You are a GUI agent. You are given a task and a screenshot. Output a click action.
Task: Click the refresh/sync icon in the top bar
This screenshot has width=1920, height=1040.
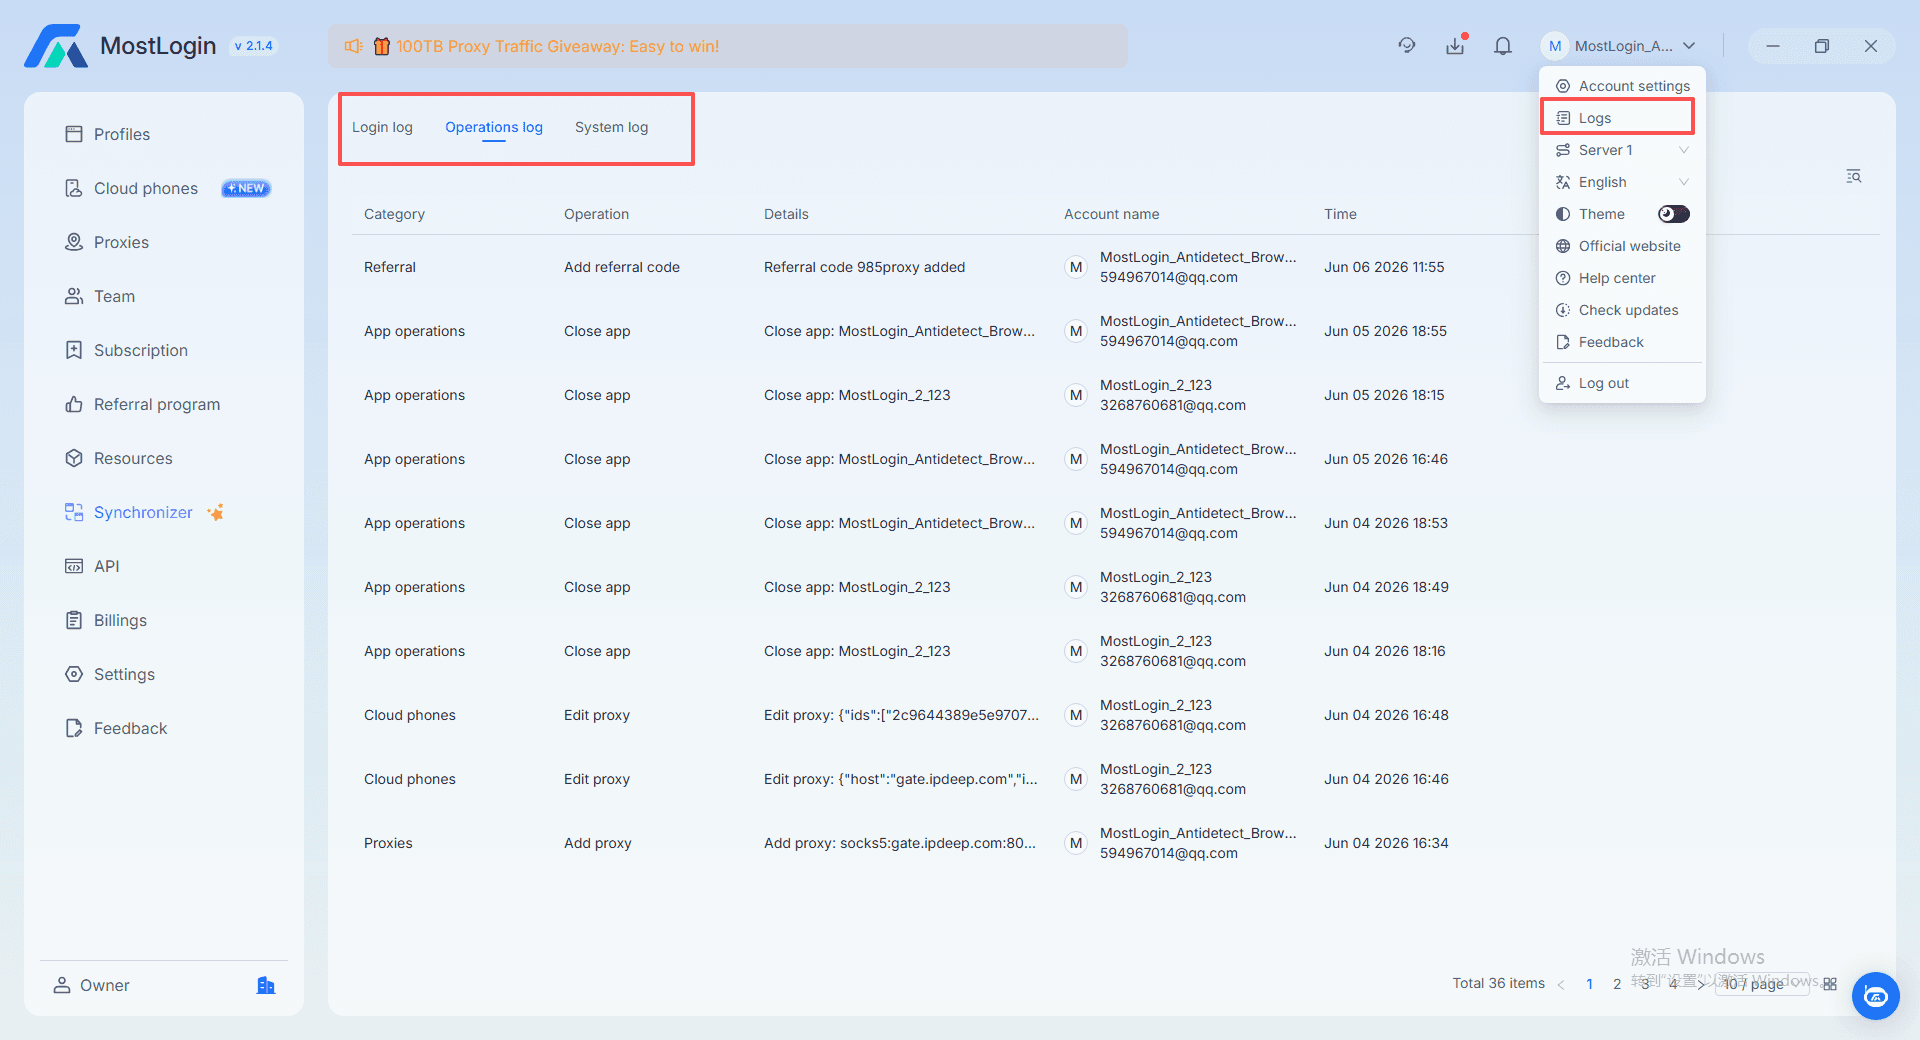click(1407, 46)
